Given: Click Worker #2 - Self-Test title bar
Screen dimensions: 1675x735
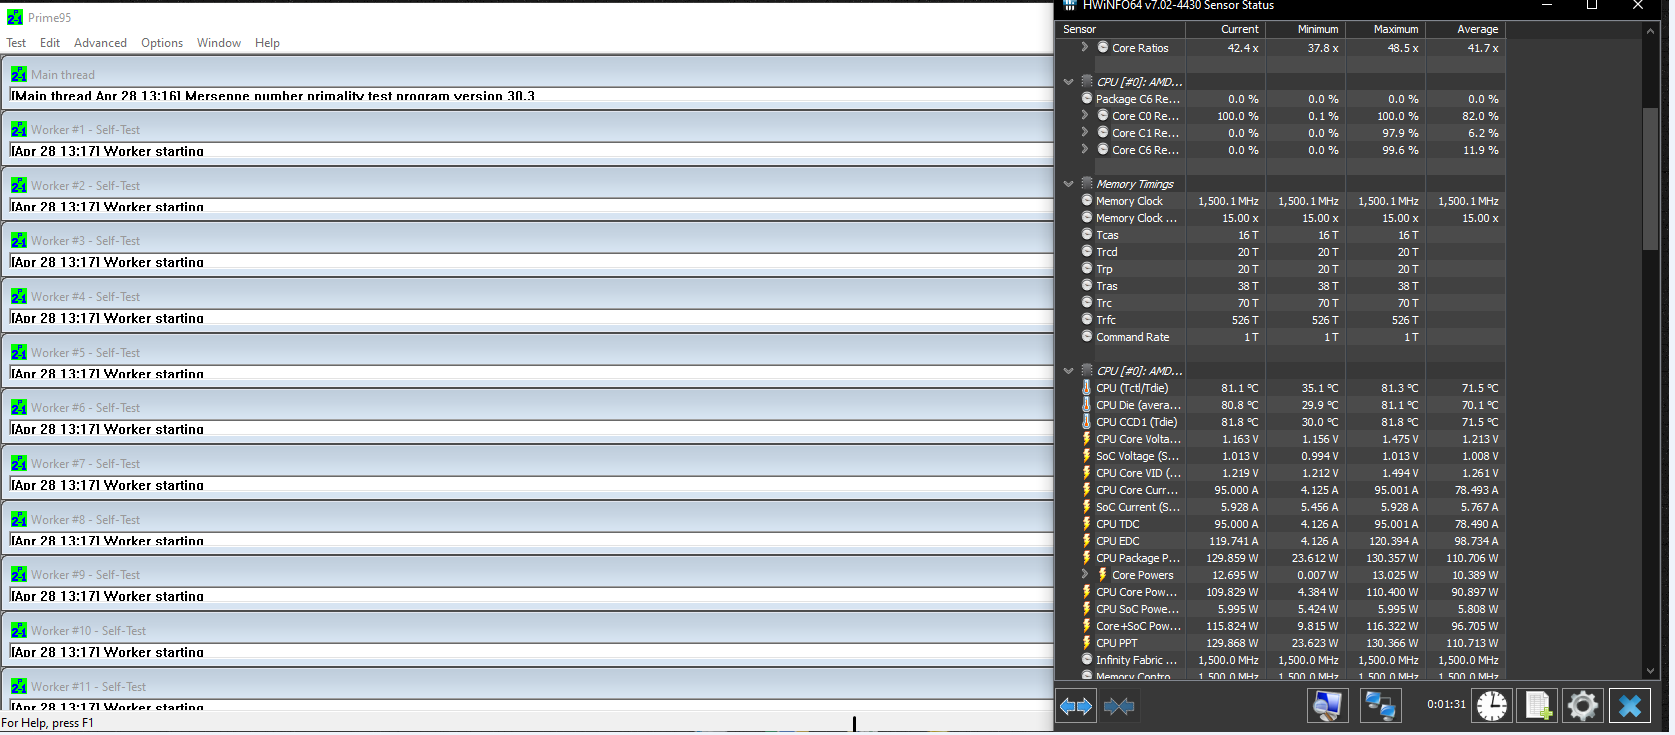Looking at the screenshot, I should point(527,185).
